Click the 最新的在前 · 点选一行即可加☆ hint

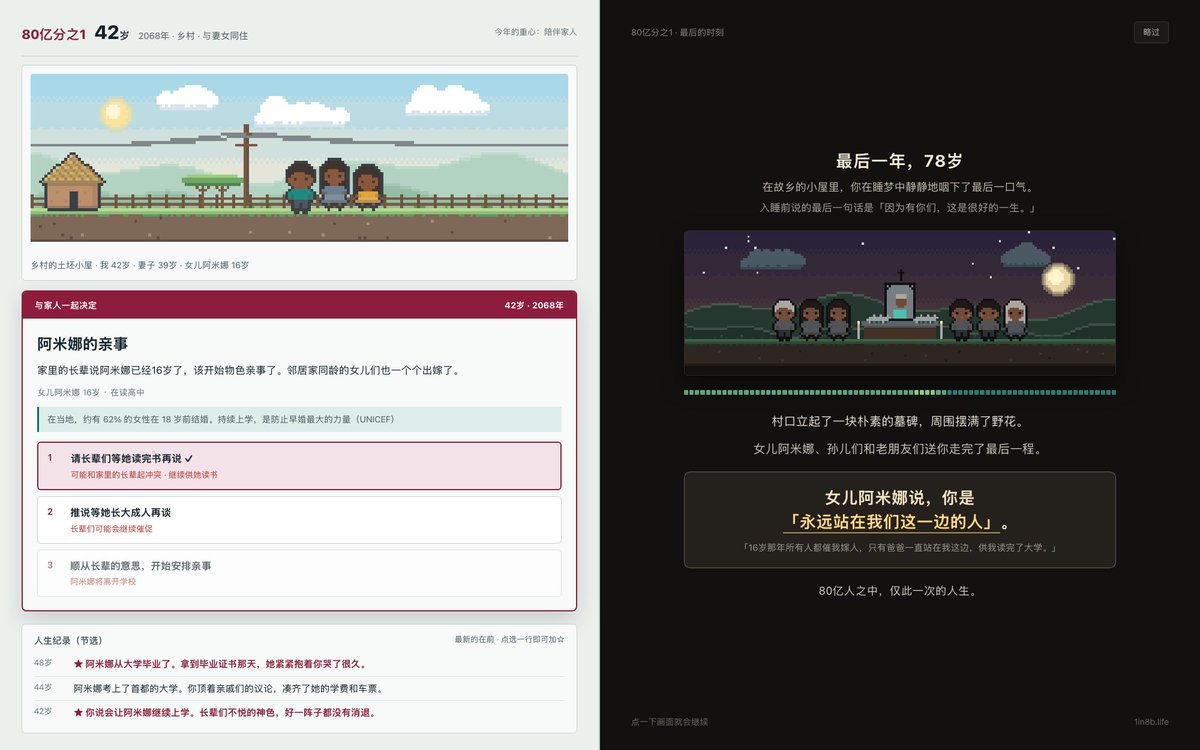point(509,639)
